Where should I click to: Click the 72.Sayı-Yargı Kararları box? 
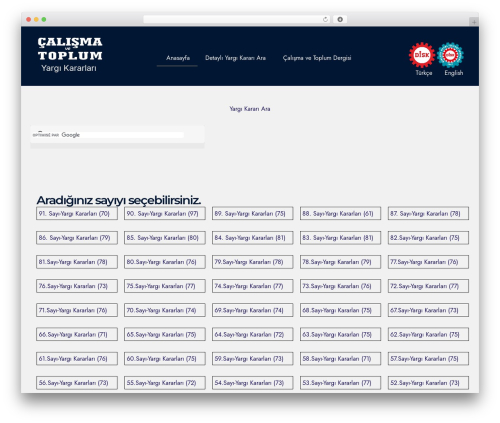click(428, 286)
